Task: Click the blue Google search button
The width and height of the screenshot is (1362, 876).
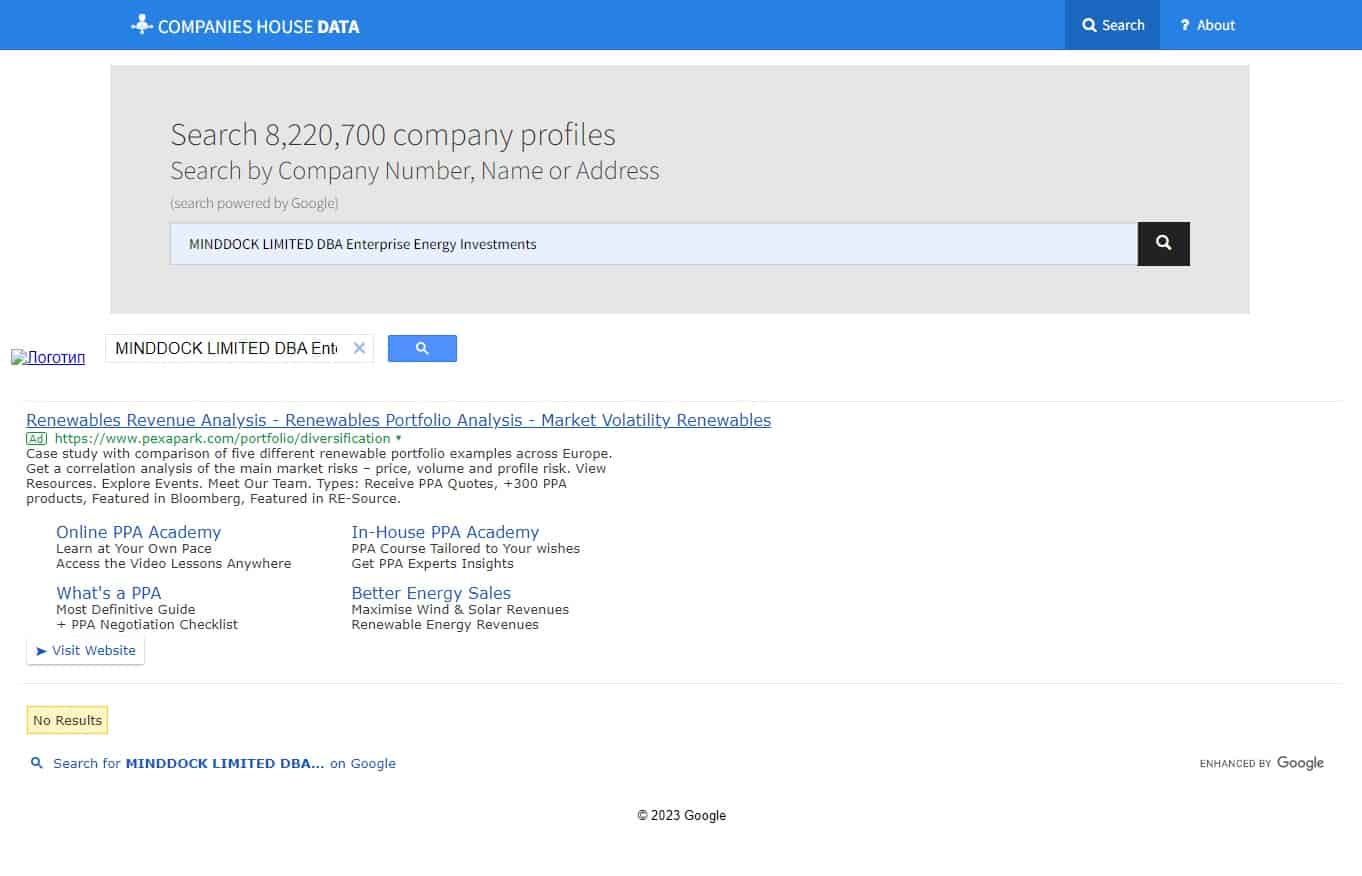Action: (x=422, y=348)
